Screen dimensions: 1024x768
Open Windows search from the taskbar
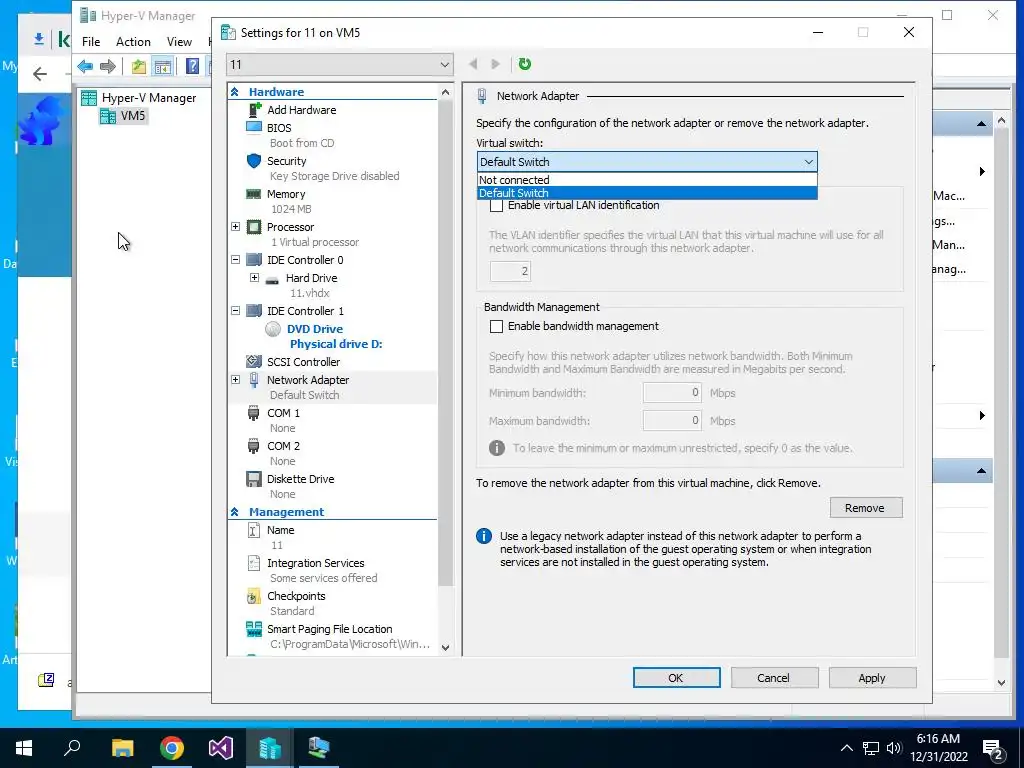pyautogui.click(x=72, y=748)
